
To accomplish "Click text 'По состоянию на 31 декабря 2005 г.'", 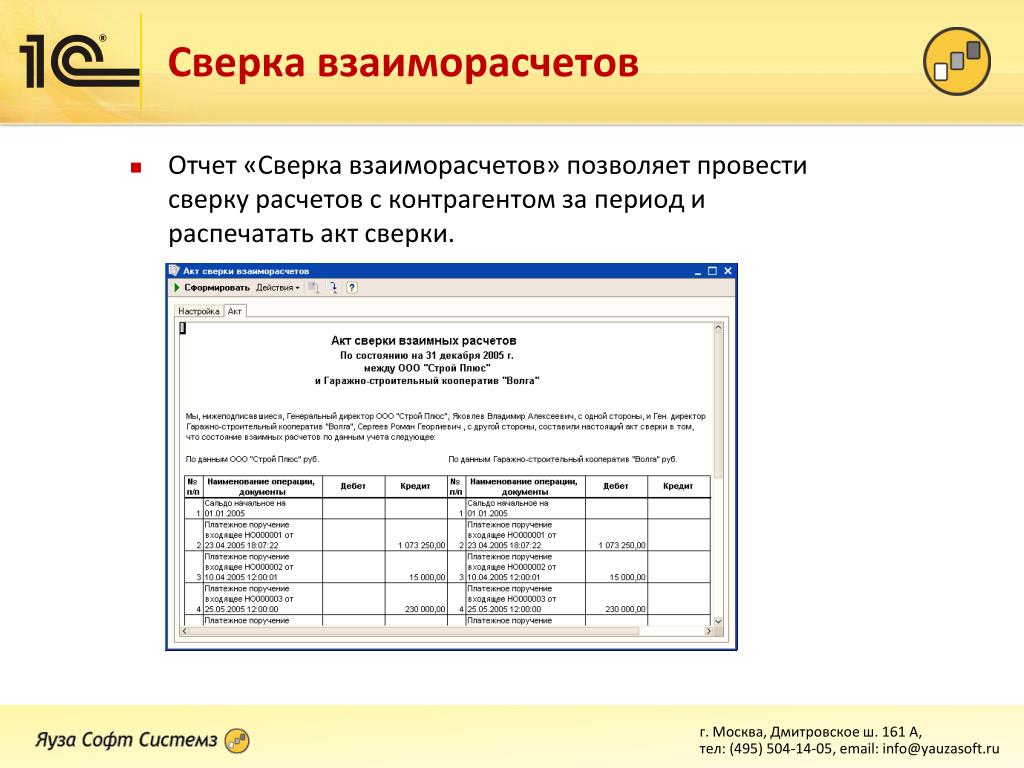I will click(x=426, y=355).
